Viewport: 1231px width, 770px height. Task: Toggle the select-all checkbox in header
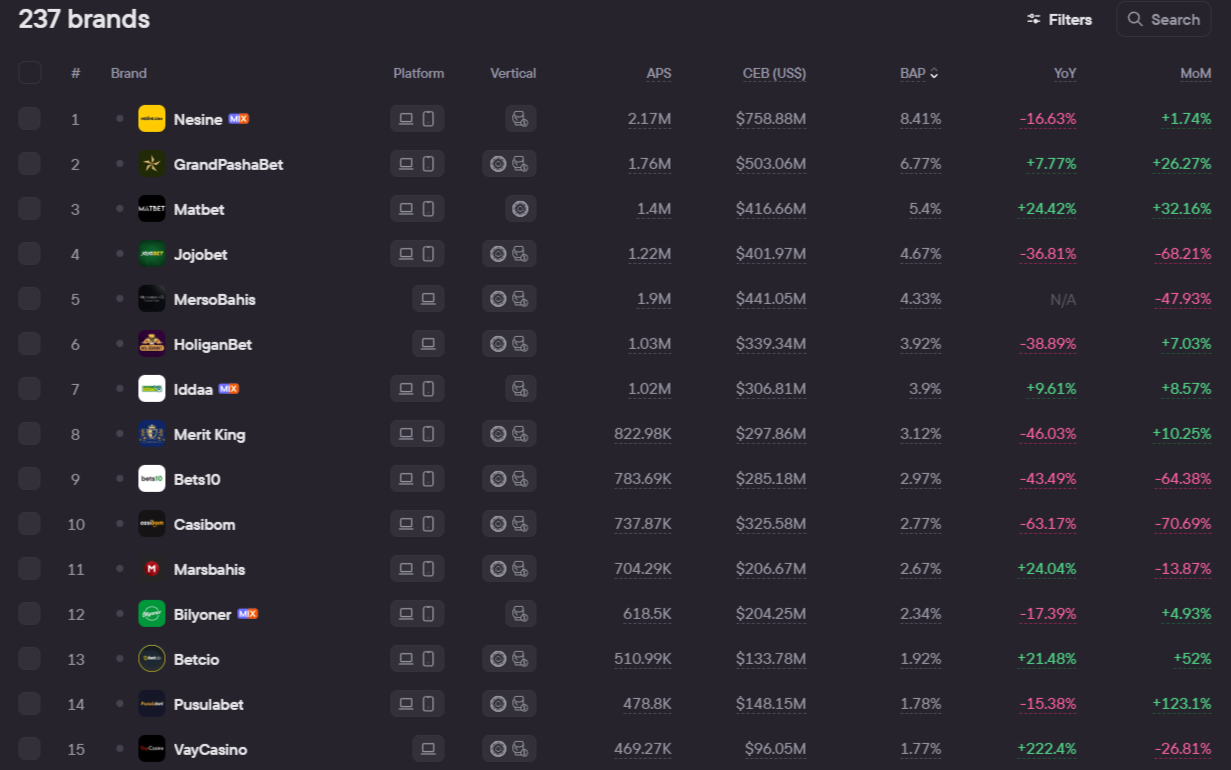click(x=30, y=73)
